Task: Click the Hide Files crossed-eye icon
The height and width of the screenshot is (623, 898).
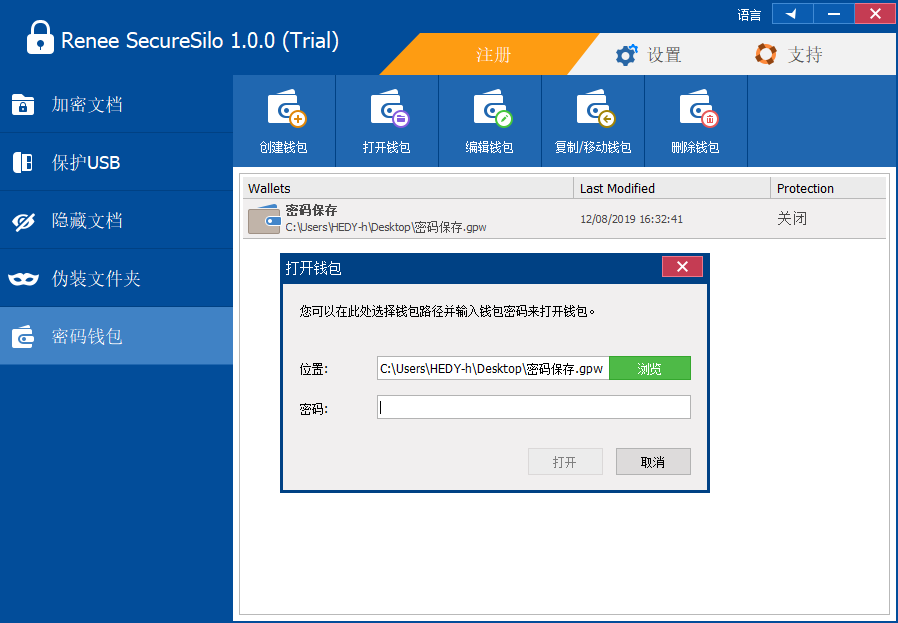Action: (23, 222)
